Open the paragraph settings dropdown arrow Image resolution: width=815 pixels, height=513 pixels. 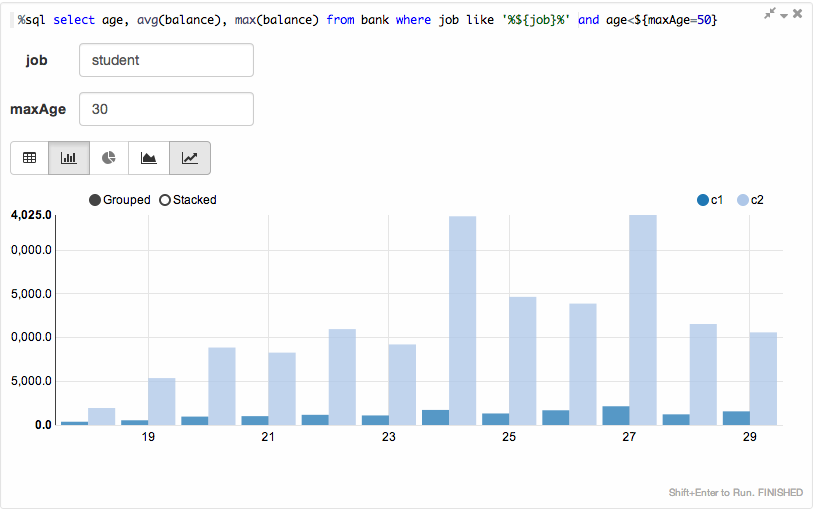784,15
